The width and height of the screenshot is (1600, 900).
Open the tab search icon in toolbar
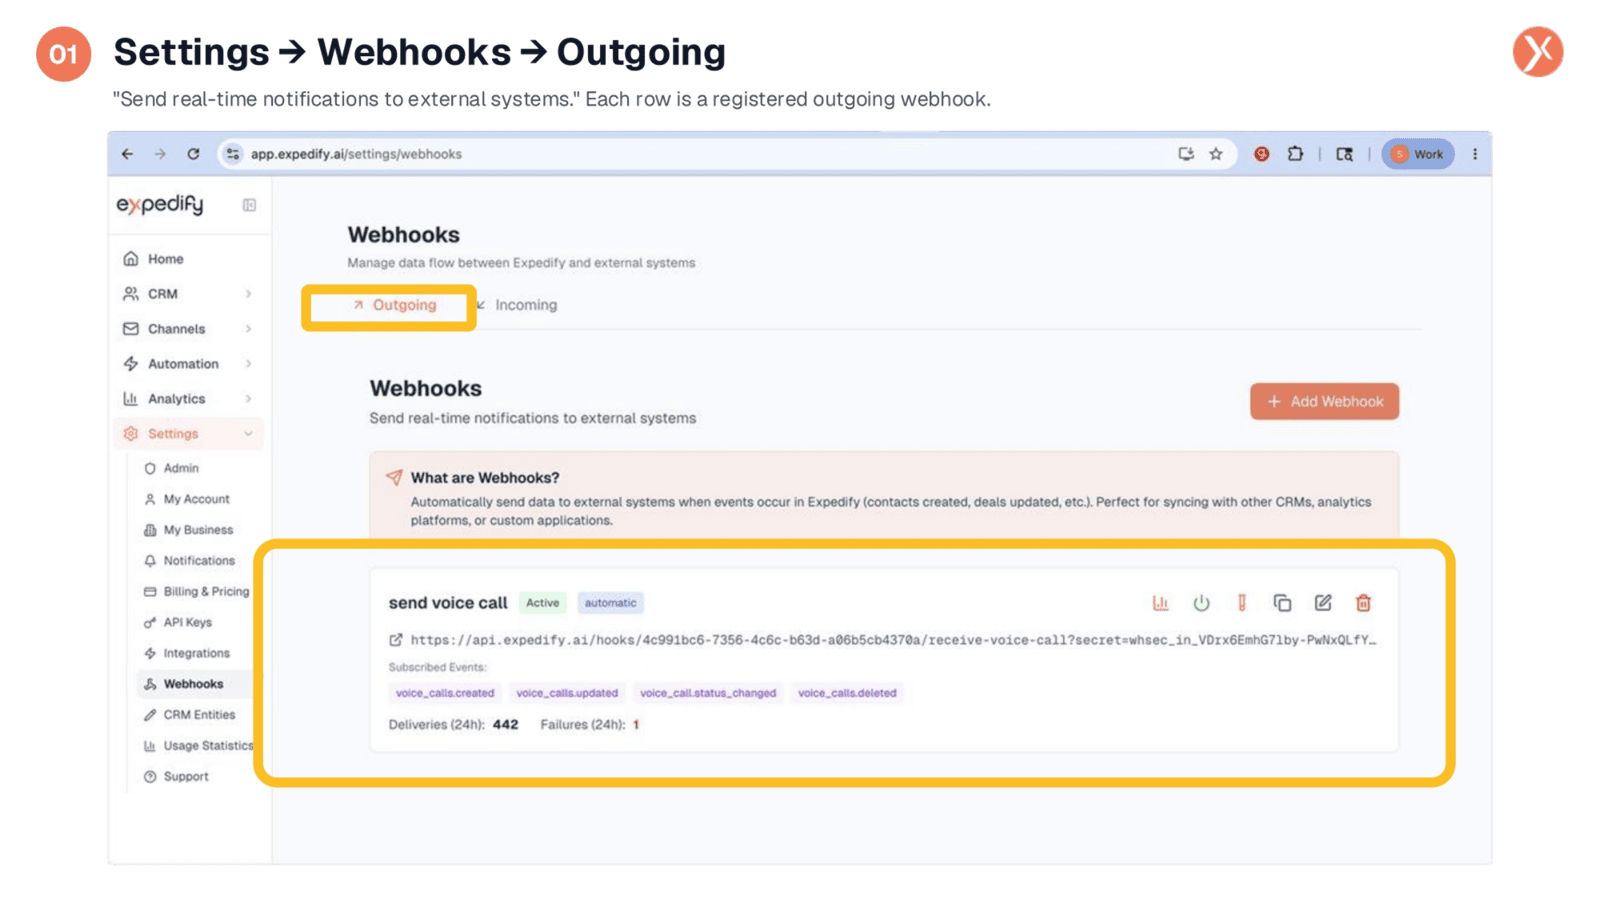click(1345, 154)
